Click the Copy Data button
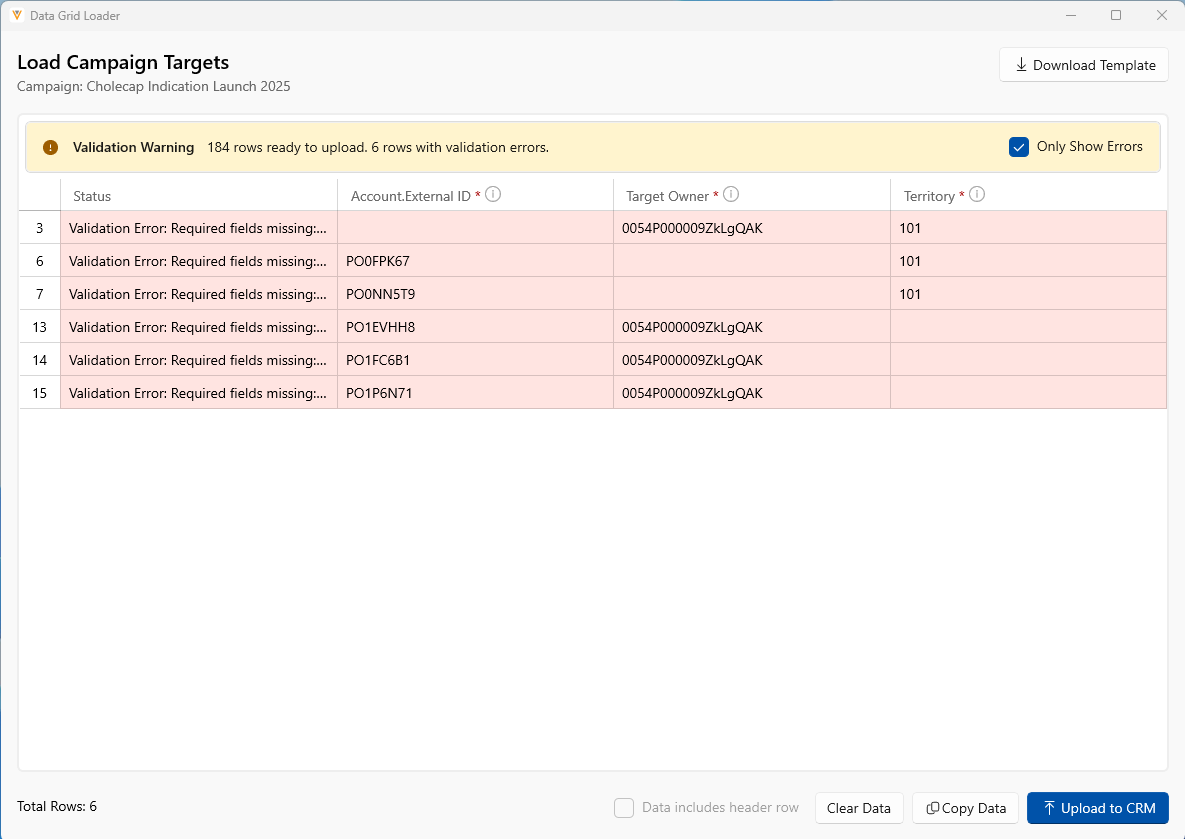 click(966, 808)
